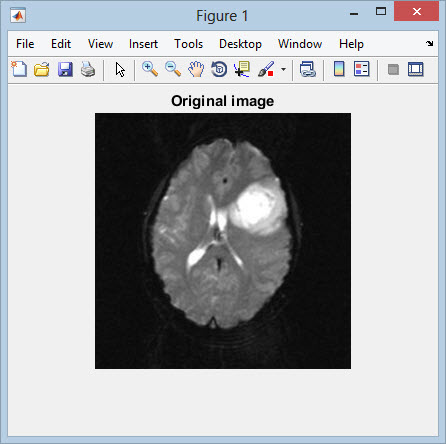Insert a legend with the toolbar icon

362,69
